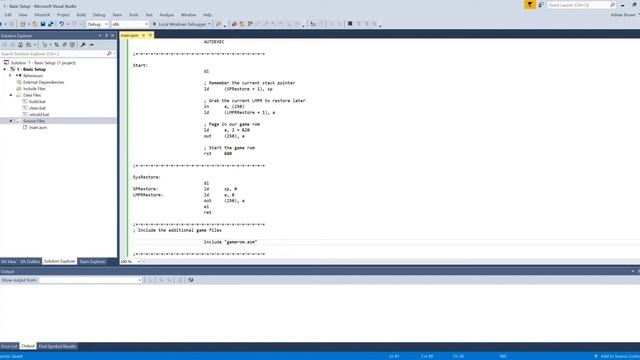
Task: Click the Solution Explorer search magnifier icon
Action: point(109,53)
